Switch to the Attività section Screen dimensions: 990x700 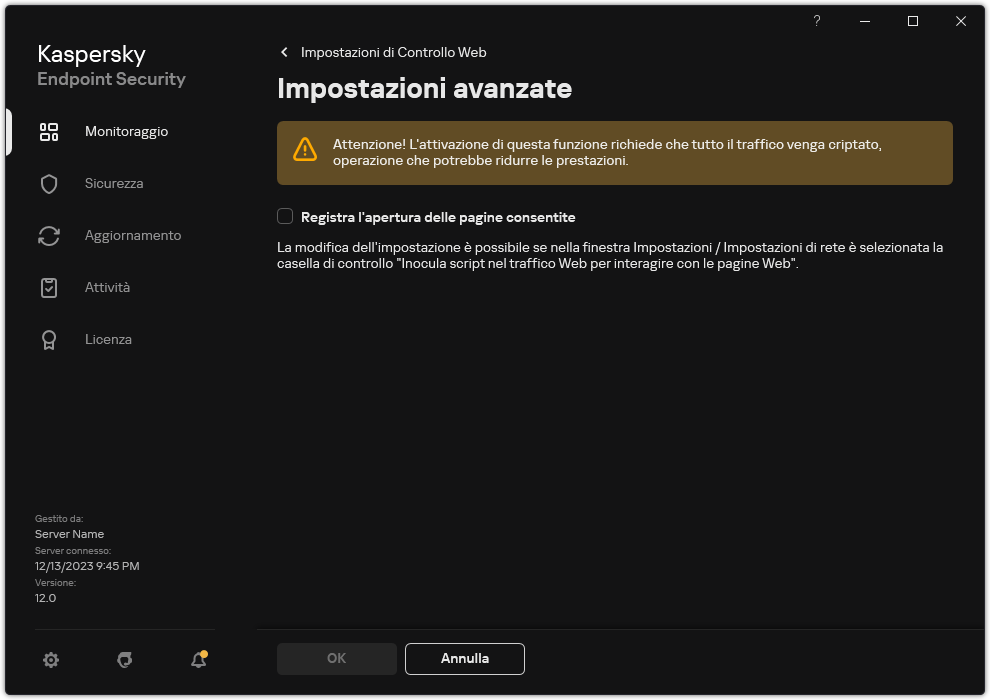click(x=107, y=287)
